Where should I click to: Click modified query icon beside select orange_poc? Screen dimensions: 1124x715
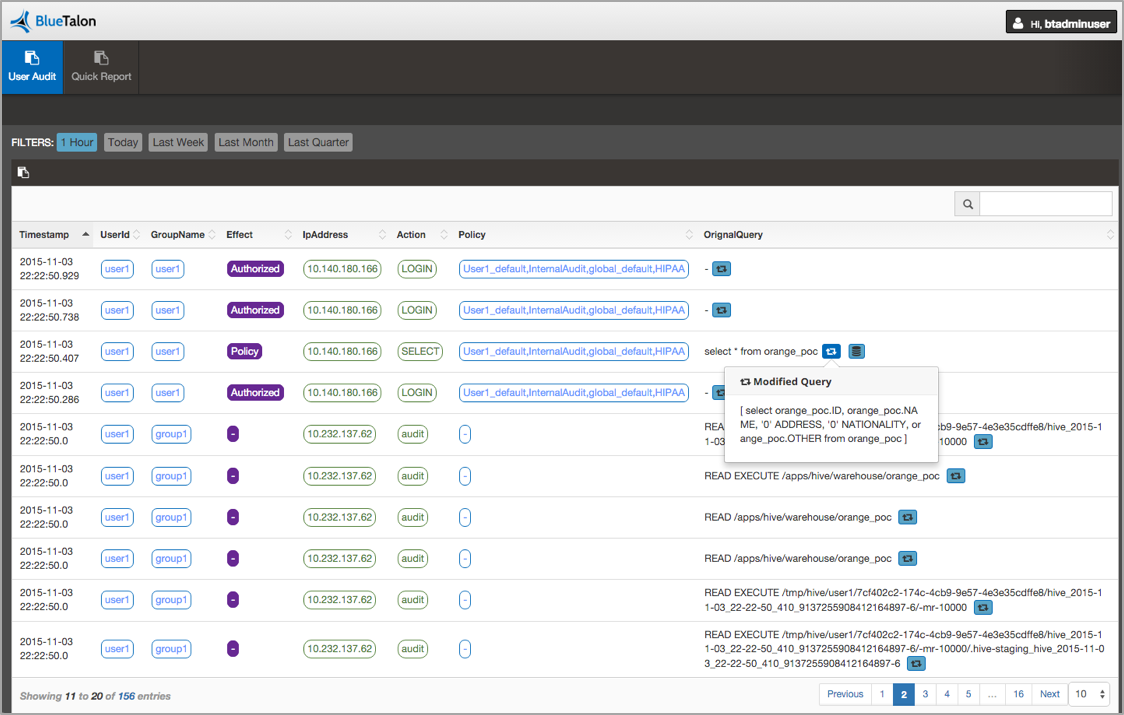[x=831, y=351]
